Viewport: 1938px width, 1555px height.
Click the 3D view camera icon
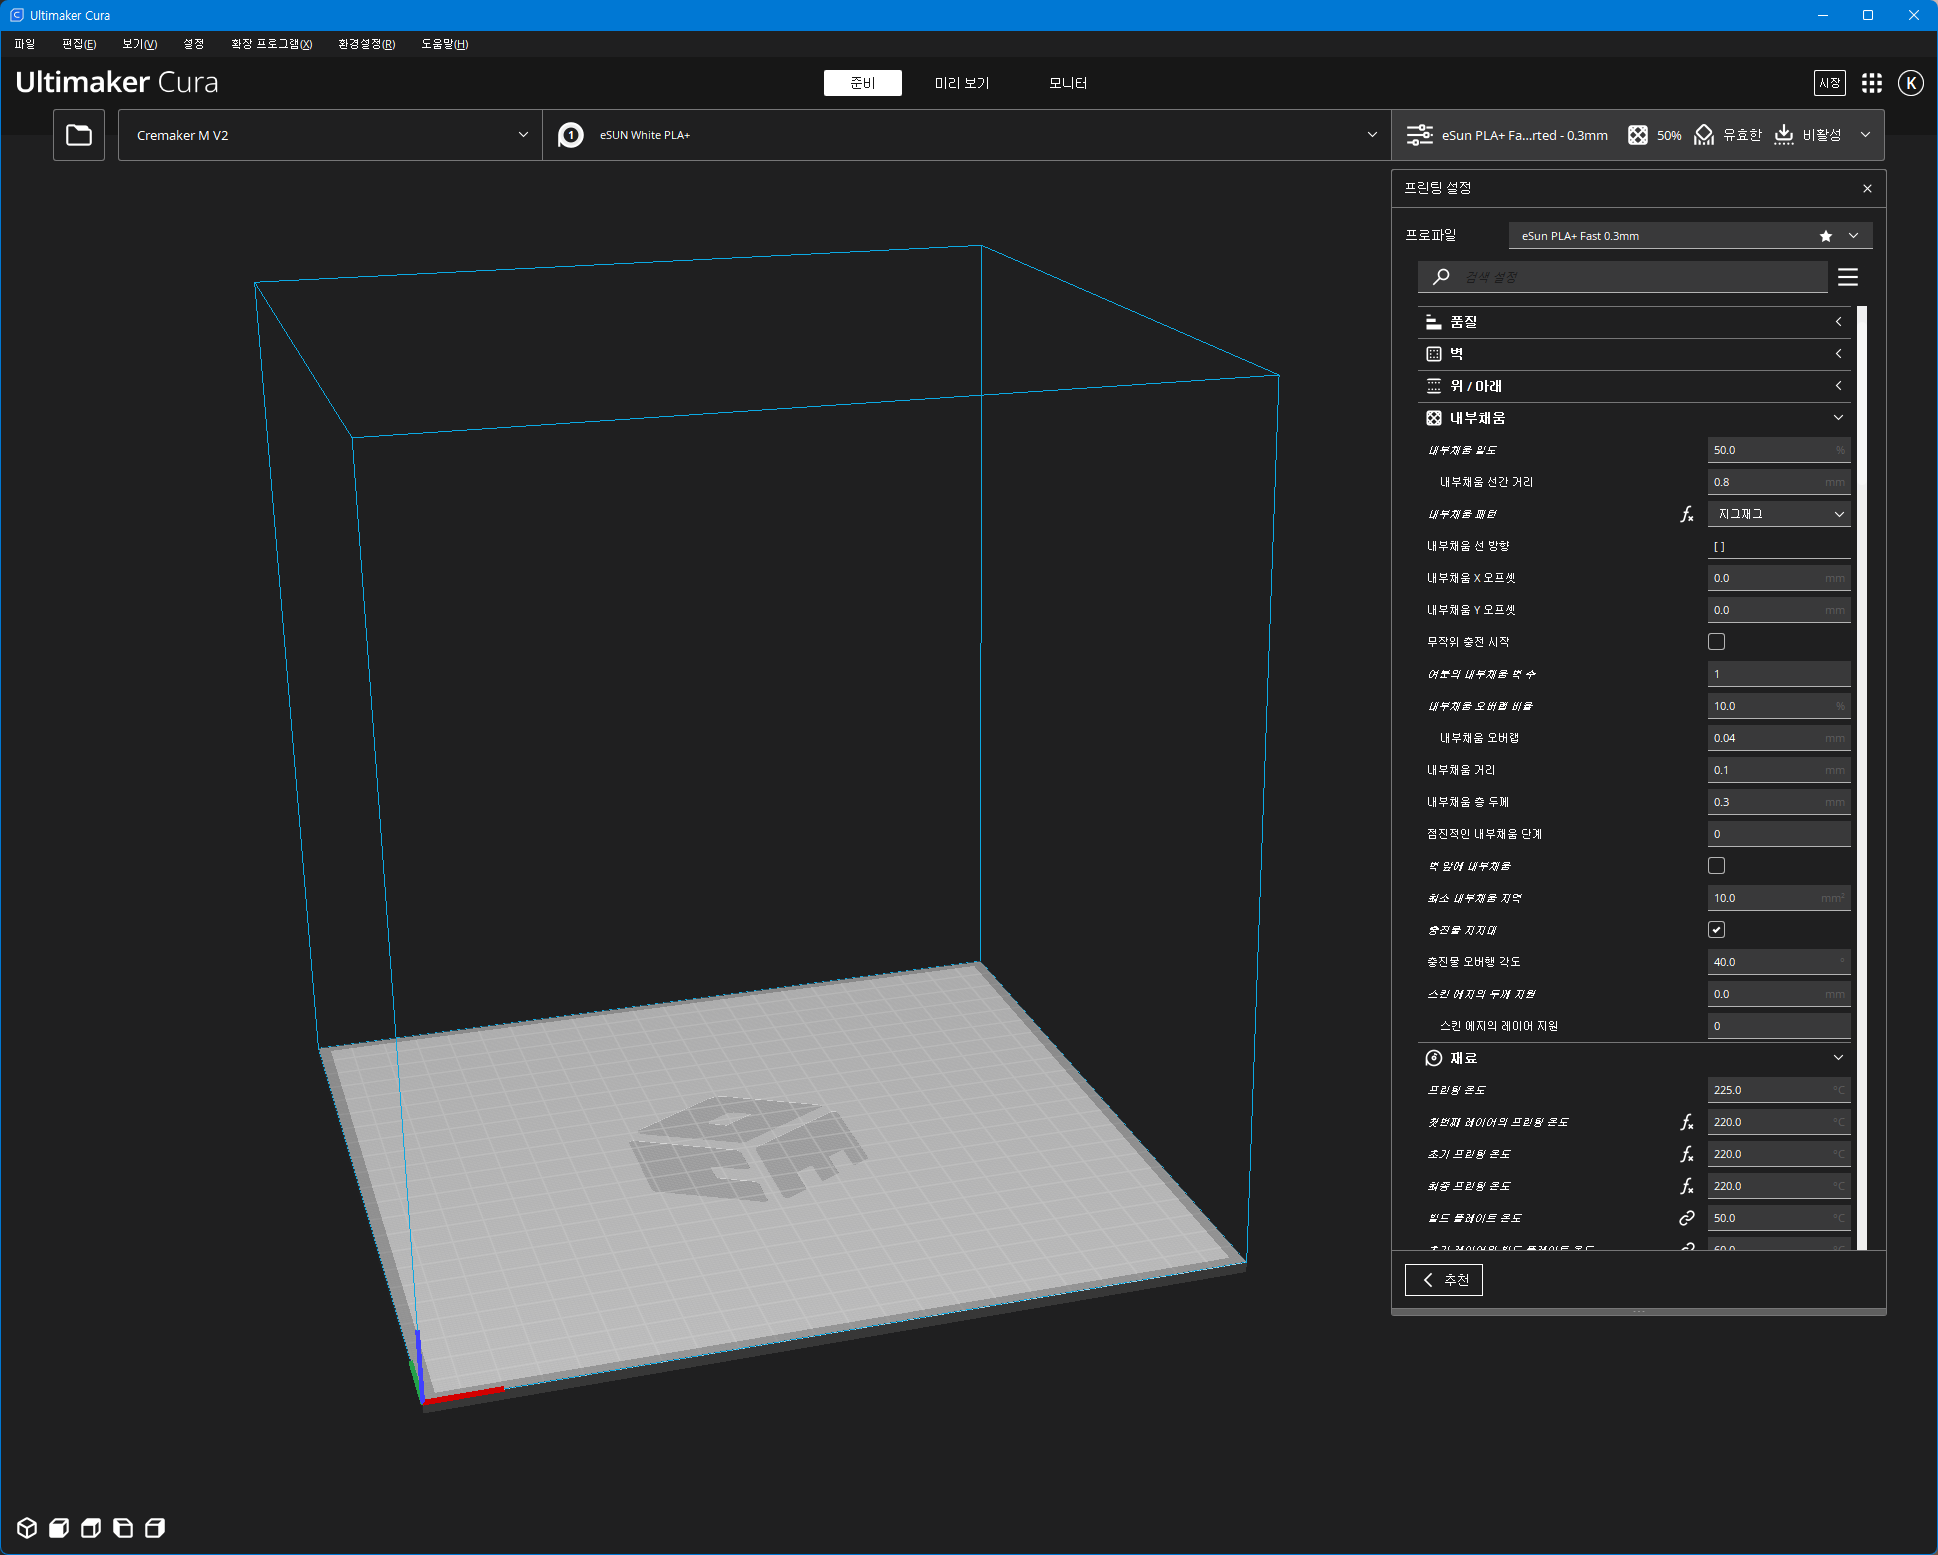(27, 1528)
